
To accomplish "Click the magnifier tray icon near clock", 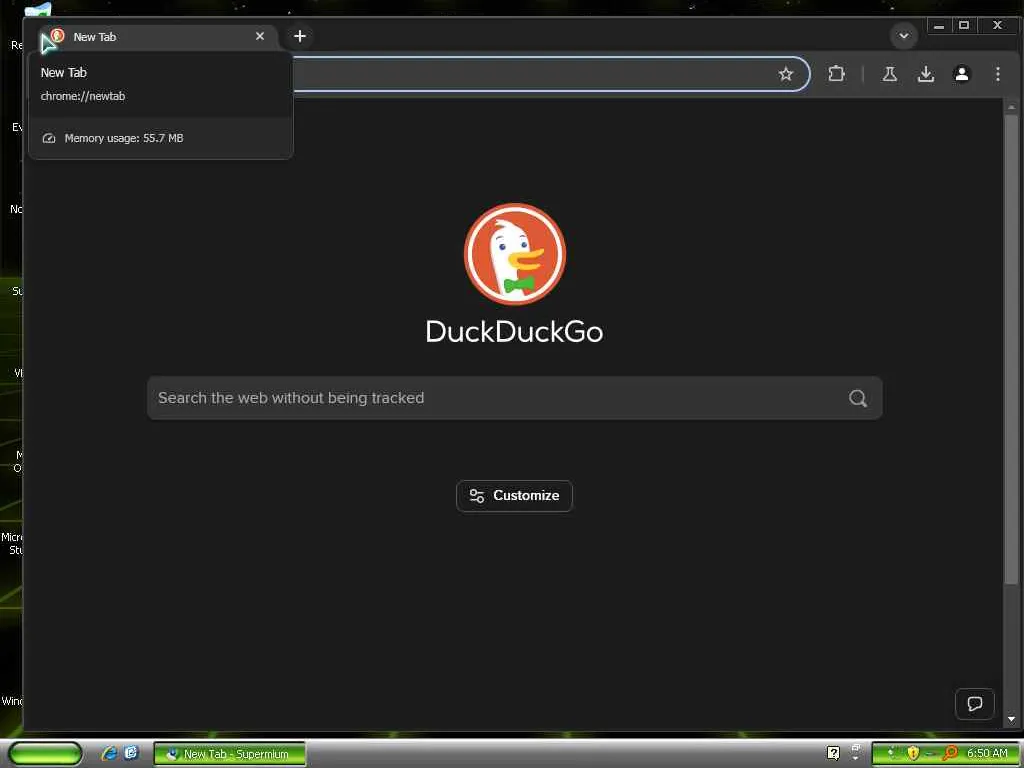I will click(x=950, y=753).
